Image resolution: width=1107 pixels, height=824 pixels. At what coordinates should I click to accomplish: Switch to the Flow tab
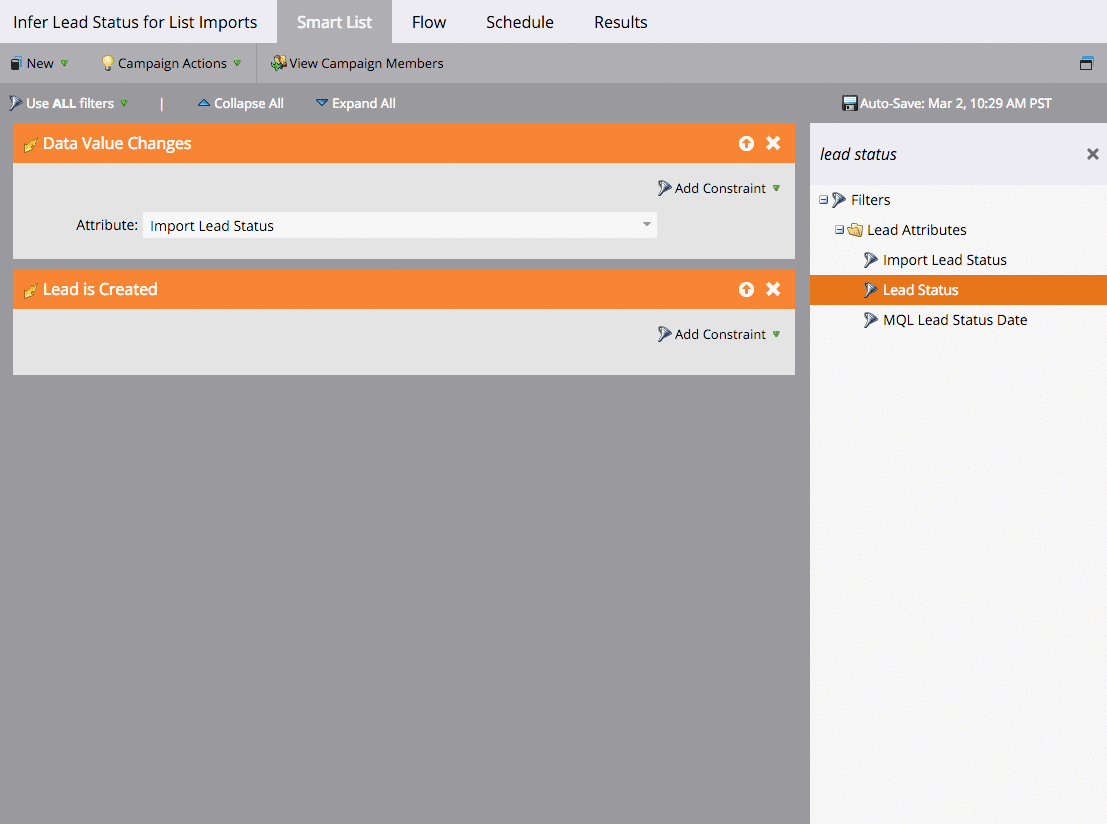point(428,21)
